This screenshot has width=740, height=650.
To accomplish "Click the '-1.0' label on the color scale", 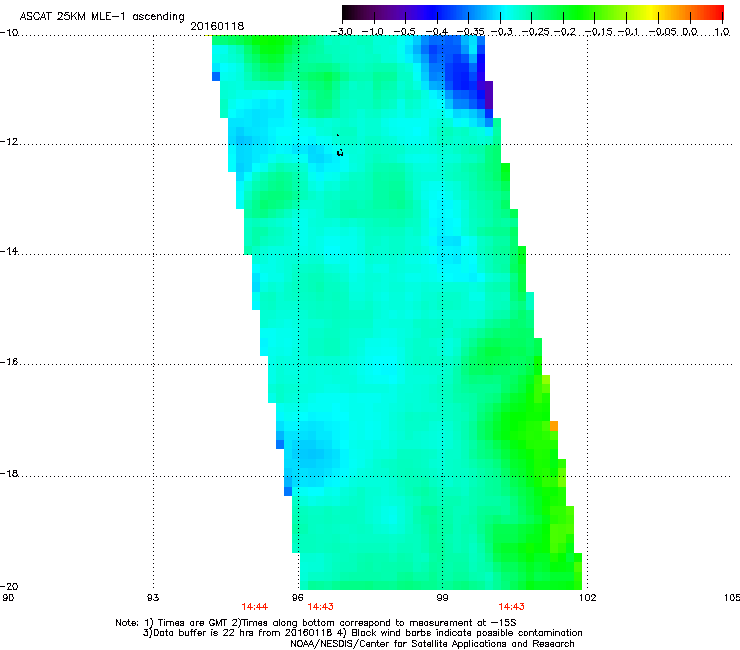I will pos(373,32).
